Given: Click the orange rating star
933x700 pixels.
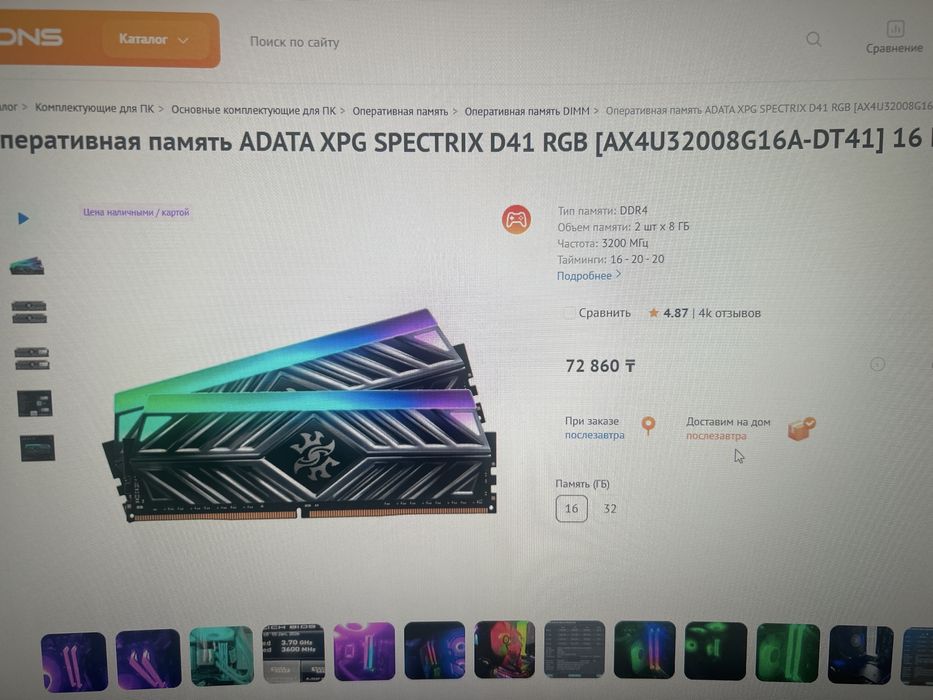Looking at the screenshot, I should coord(653,312).
